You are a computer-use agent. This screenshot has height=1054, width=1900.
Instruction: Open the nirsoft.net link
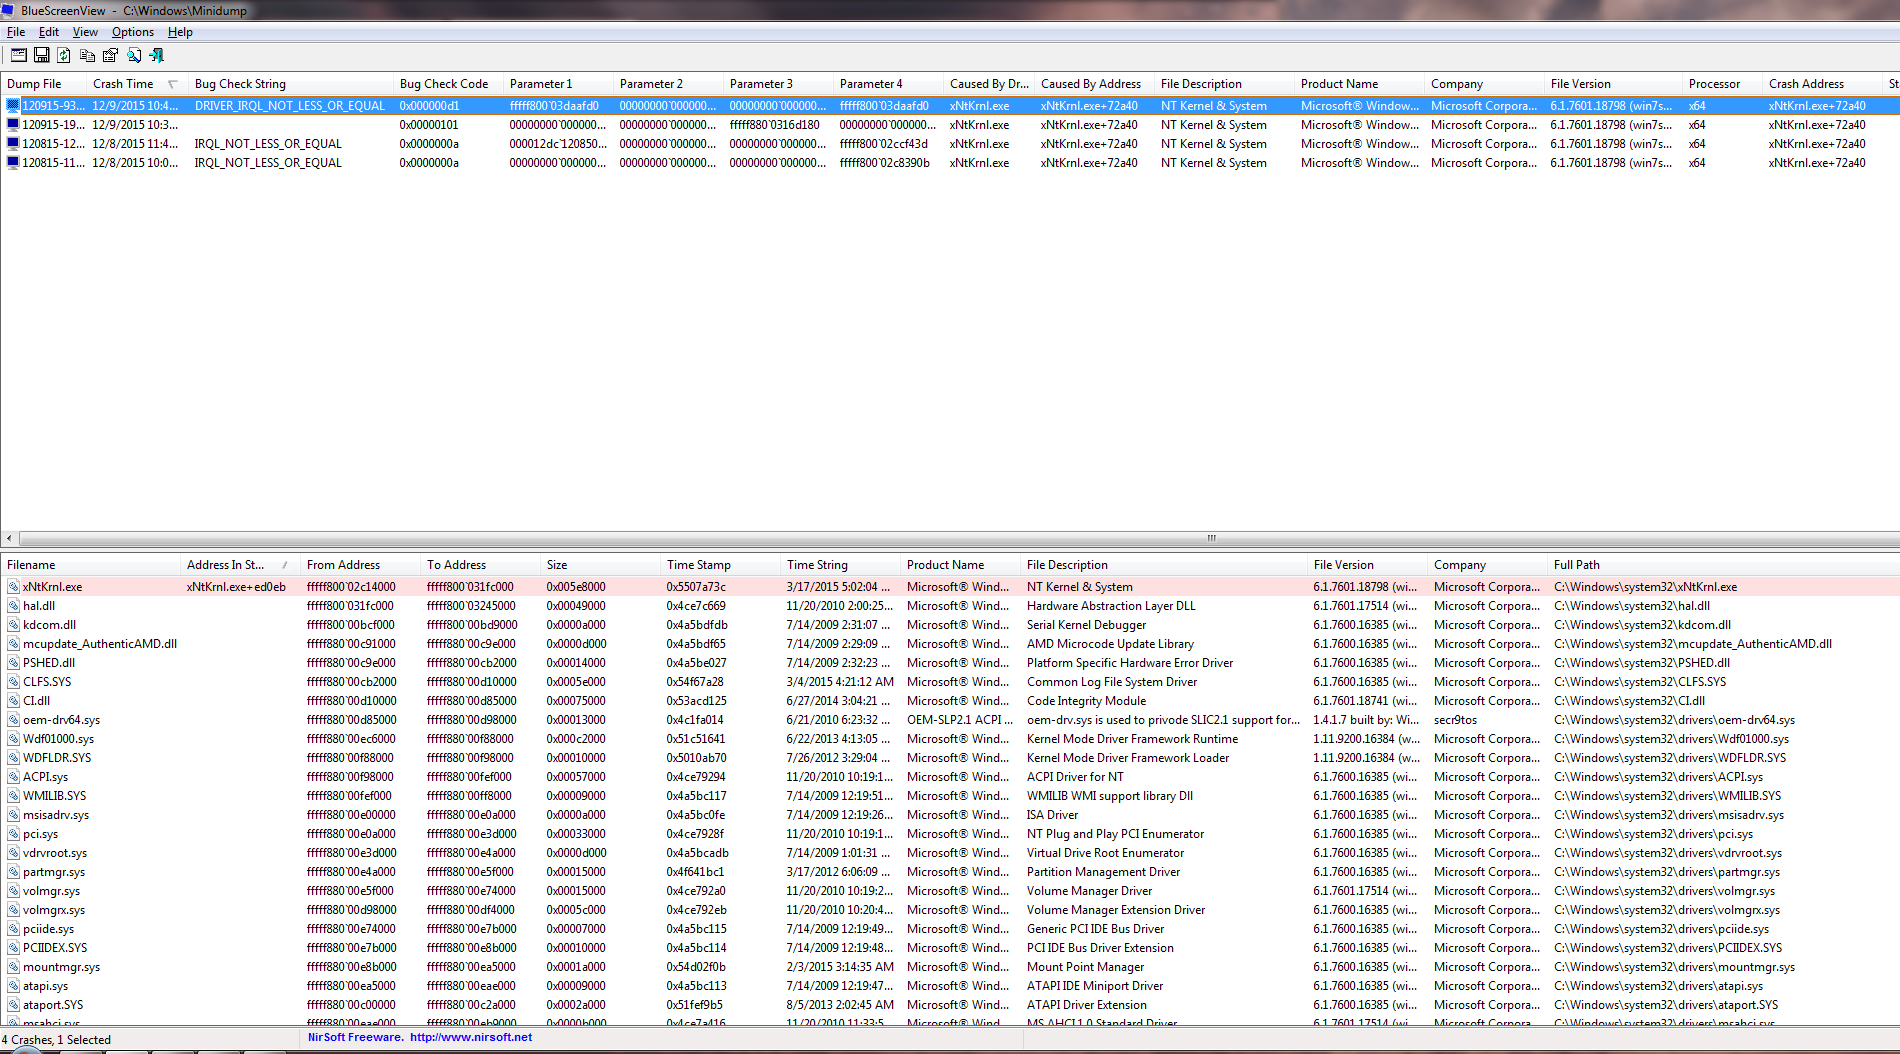(471, 1038)
